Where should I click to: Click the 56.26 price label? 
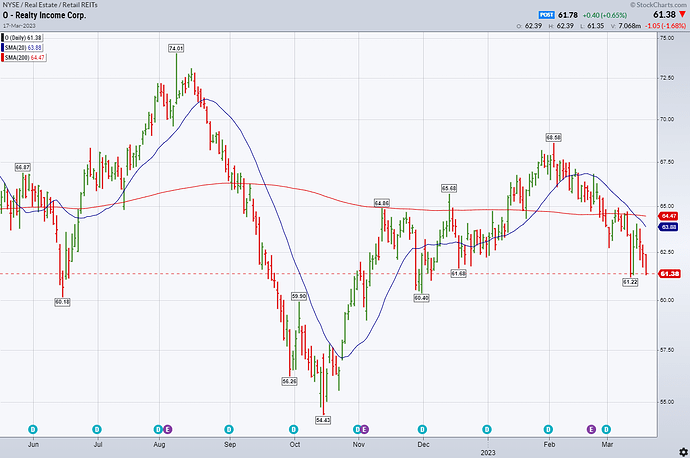point(290,381)
